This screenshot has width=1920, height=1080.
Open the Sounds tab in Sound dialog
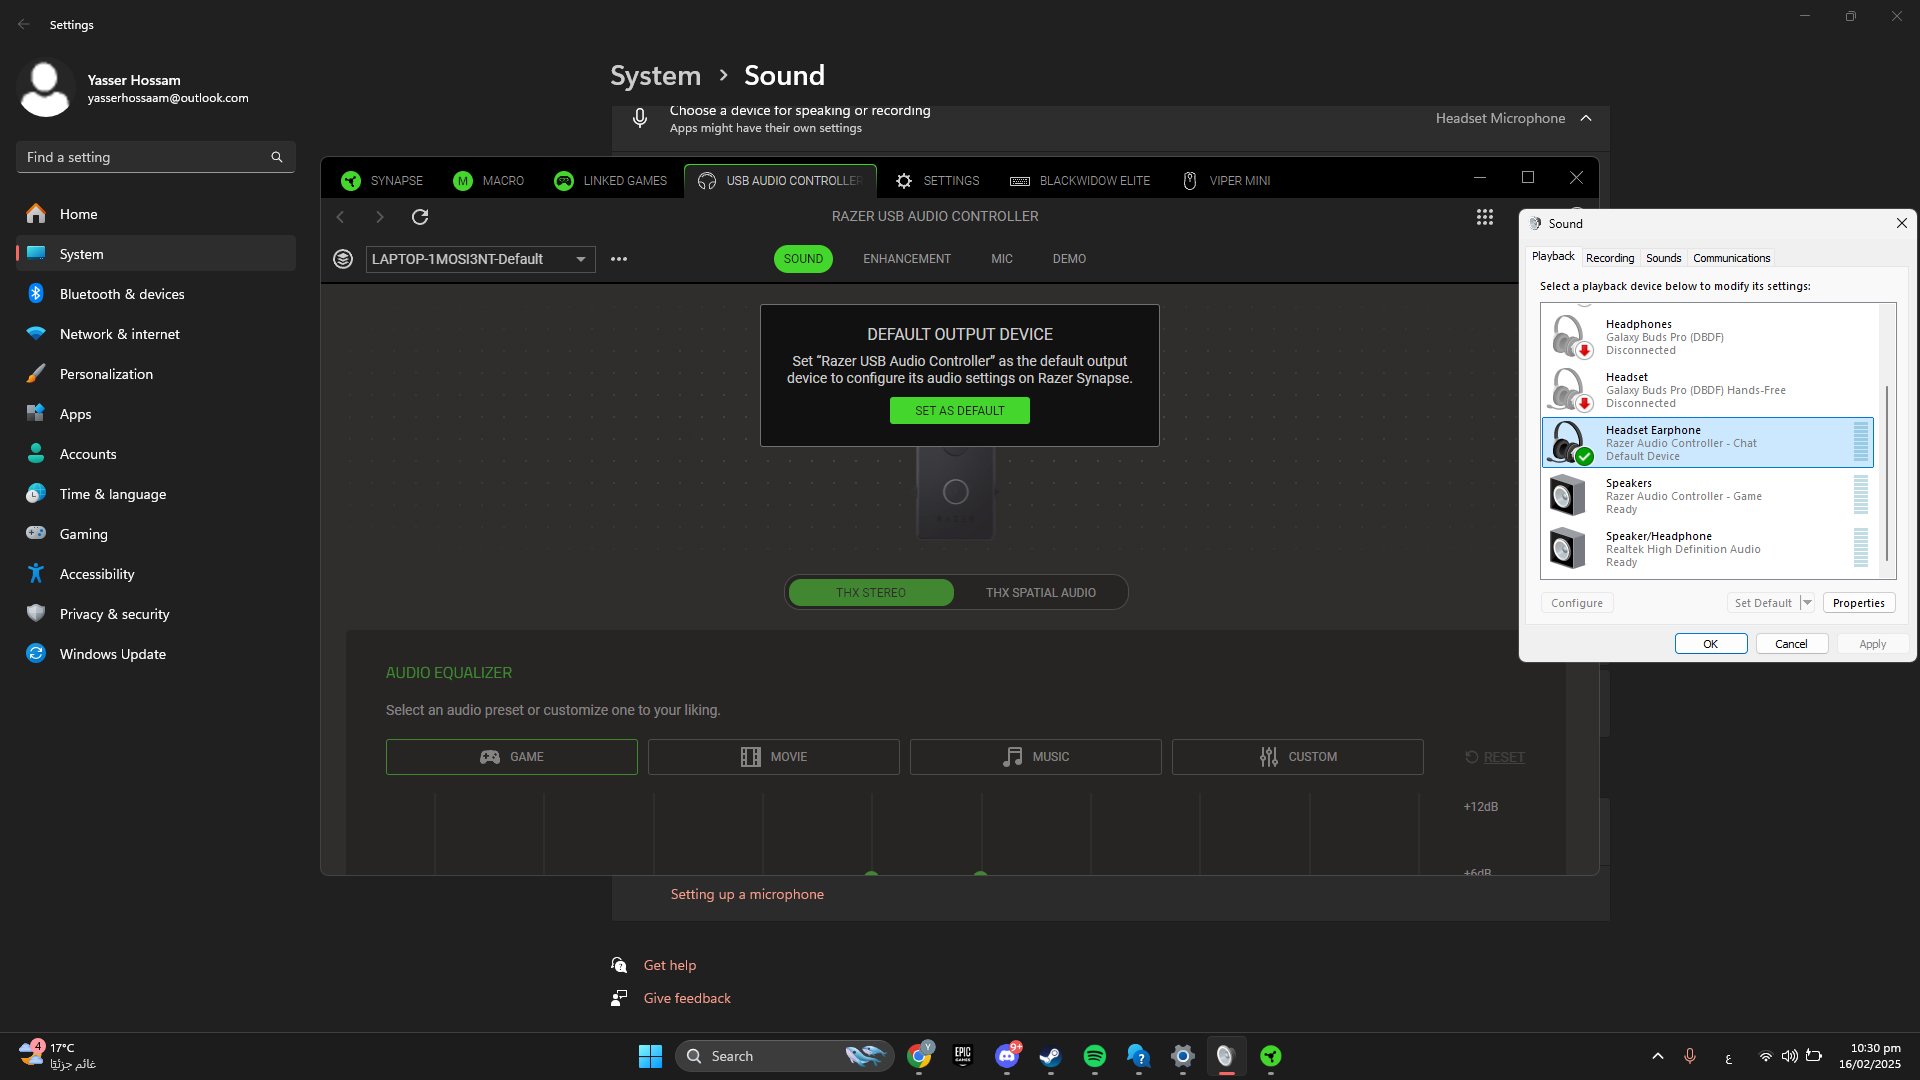point(1663,258)
